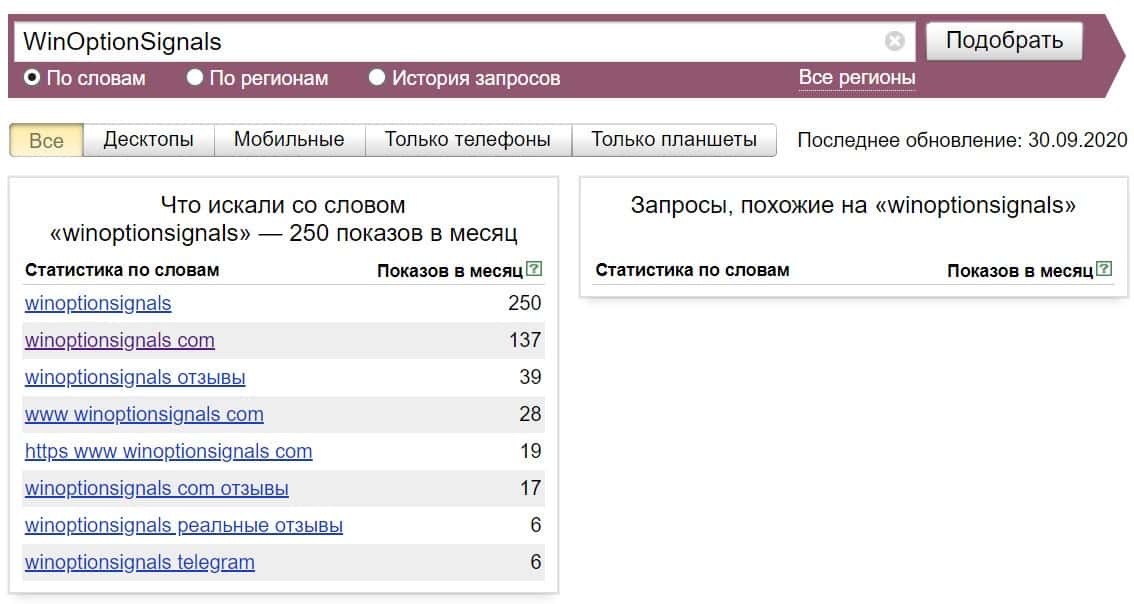Open the "Все регионы" region selector
The width and height of the screenshot is (1134, 604).
pyautogui.click(x=856, y=77)
